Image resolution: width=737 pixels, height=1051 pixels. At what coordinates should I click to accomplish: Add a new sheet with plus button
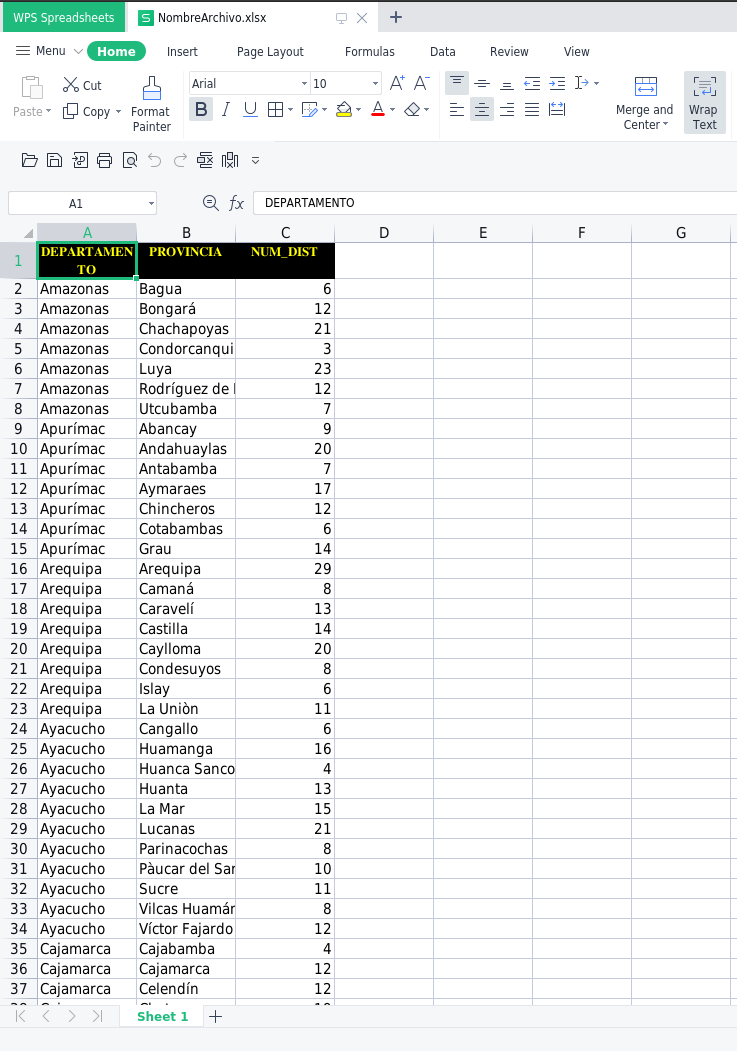coord(215,1016)
